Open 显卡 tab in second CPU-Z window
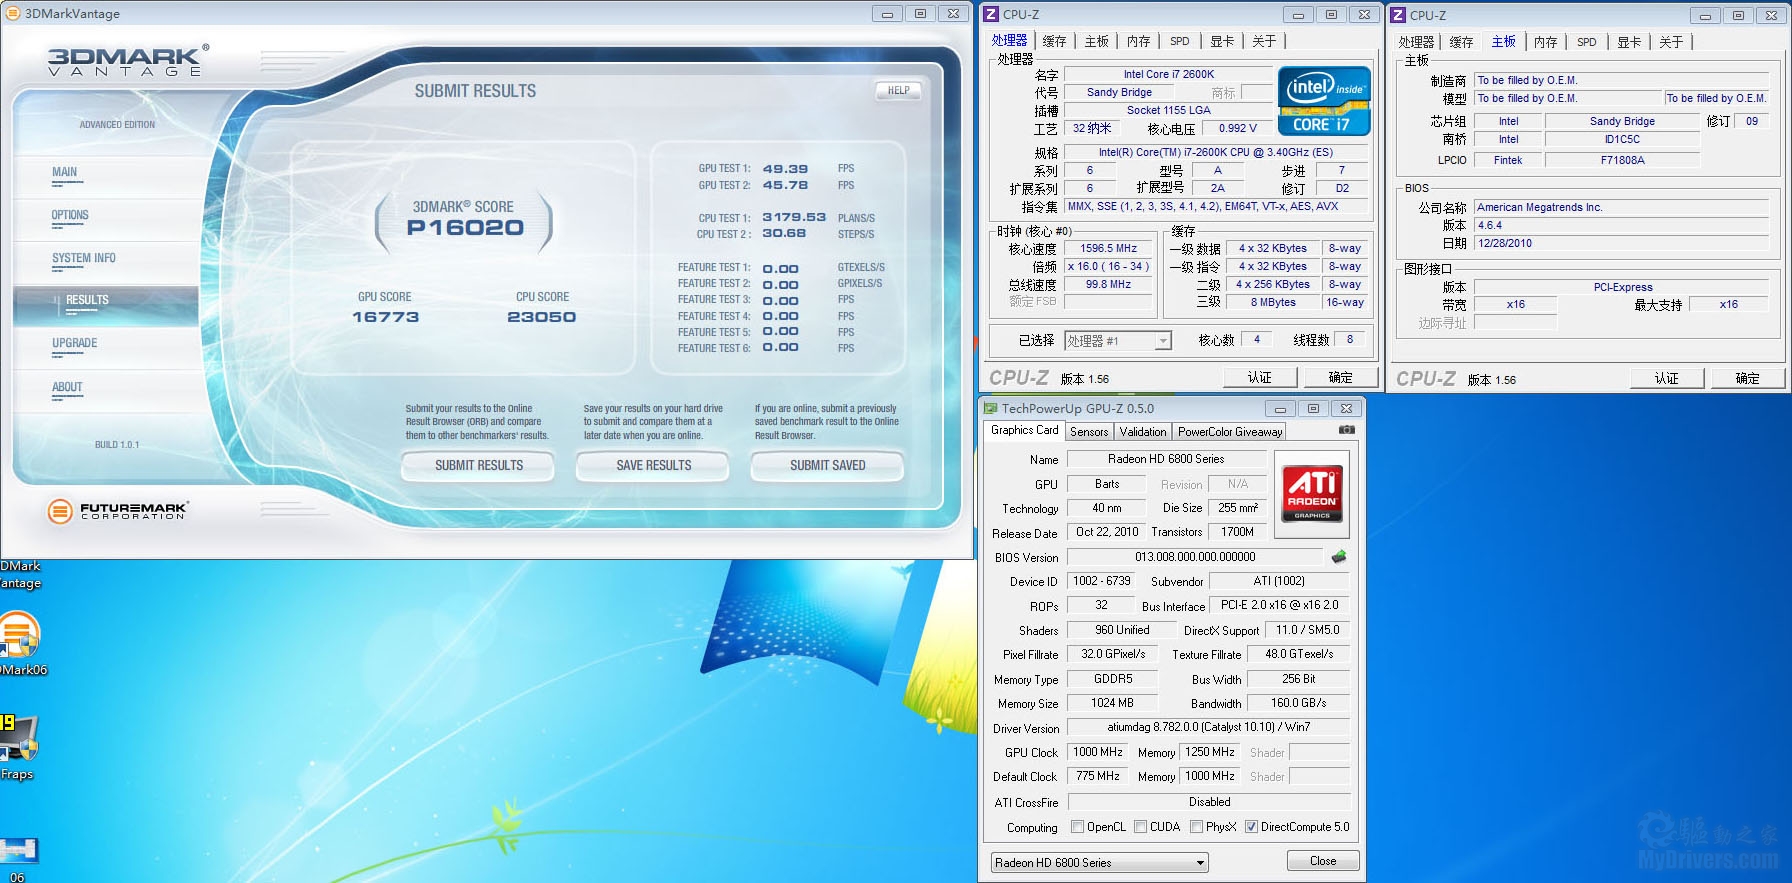Viewport: 1792px width, 883px height. [x=1629, y=42]
